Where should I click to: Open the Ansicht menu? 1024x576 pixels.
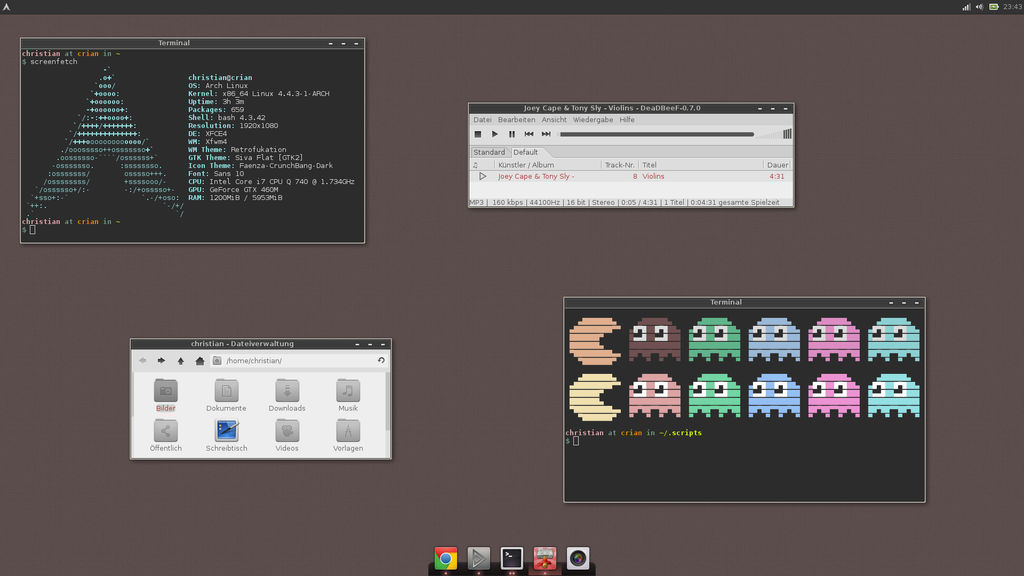click(554, 120)
